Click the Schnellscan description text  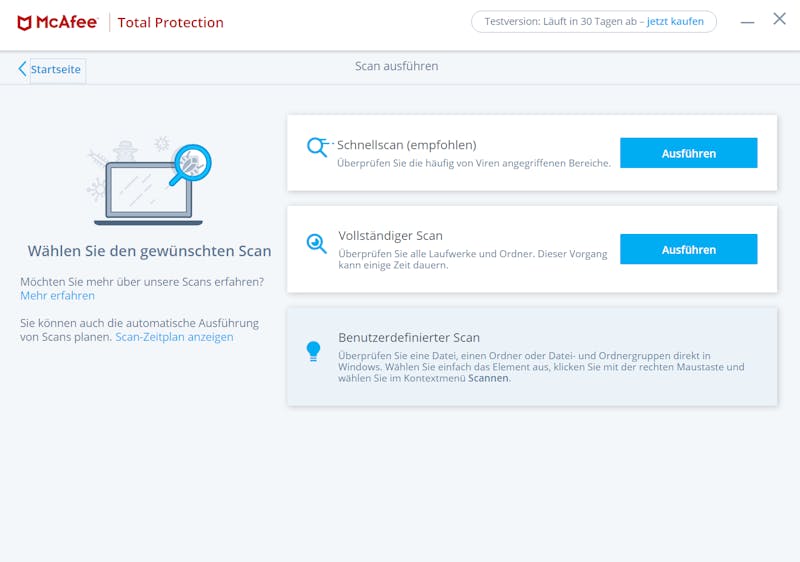click(x=473, y=163)
